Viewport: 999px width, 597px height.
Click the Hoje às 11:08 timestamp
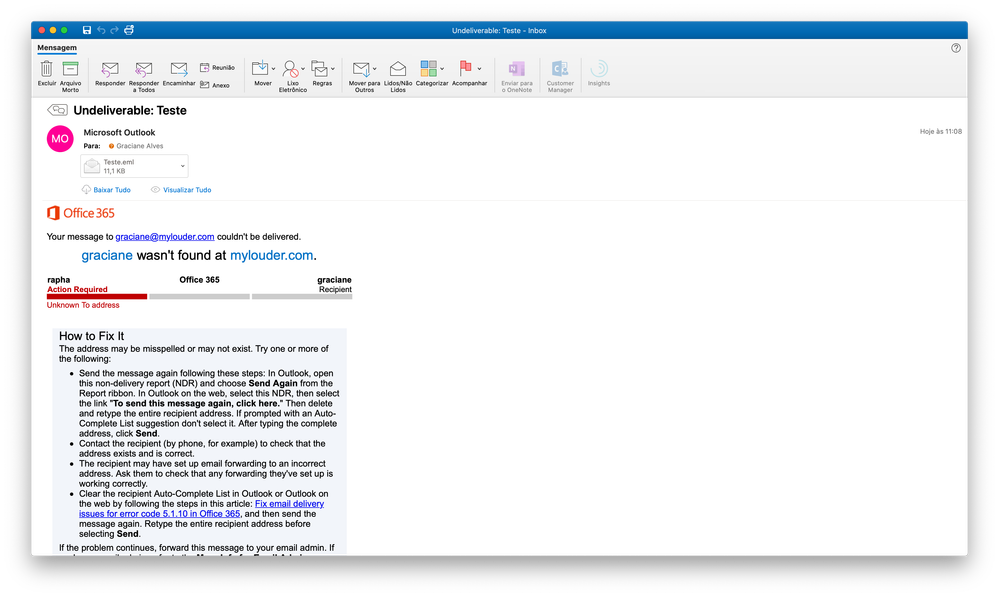pos(940,131)
